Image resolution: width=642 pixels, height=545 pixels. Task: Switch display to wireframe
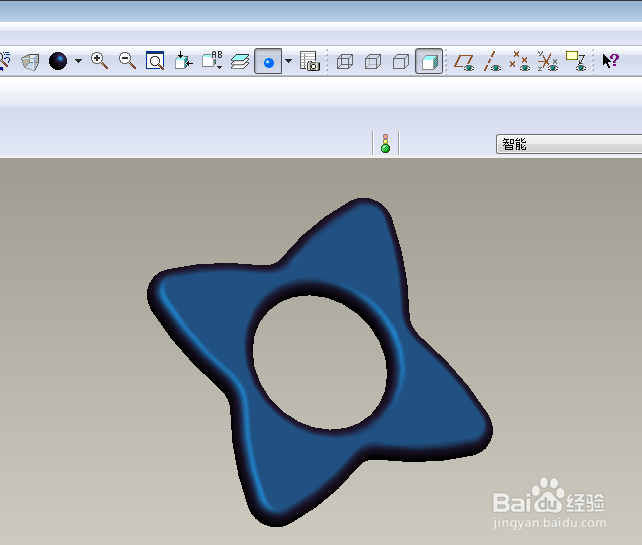click(345, 61)
